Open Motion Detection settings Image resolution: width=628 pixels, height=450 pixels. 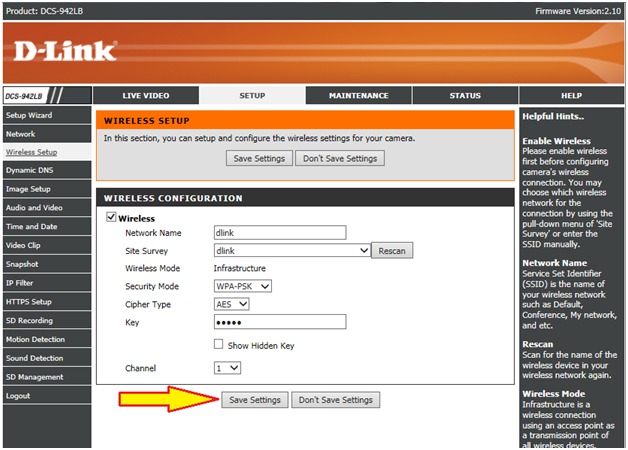click(x=35, y=339)
